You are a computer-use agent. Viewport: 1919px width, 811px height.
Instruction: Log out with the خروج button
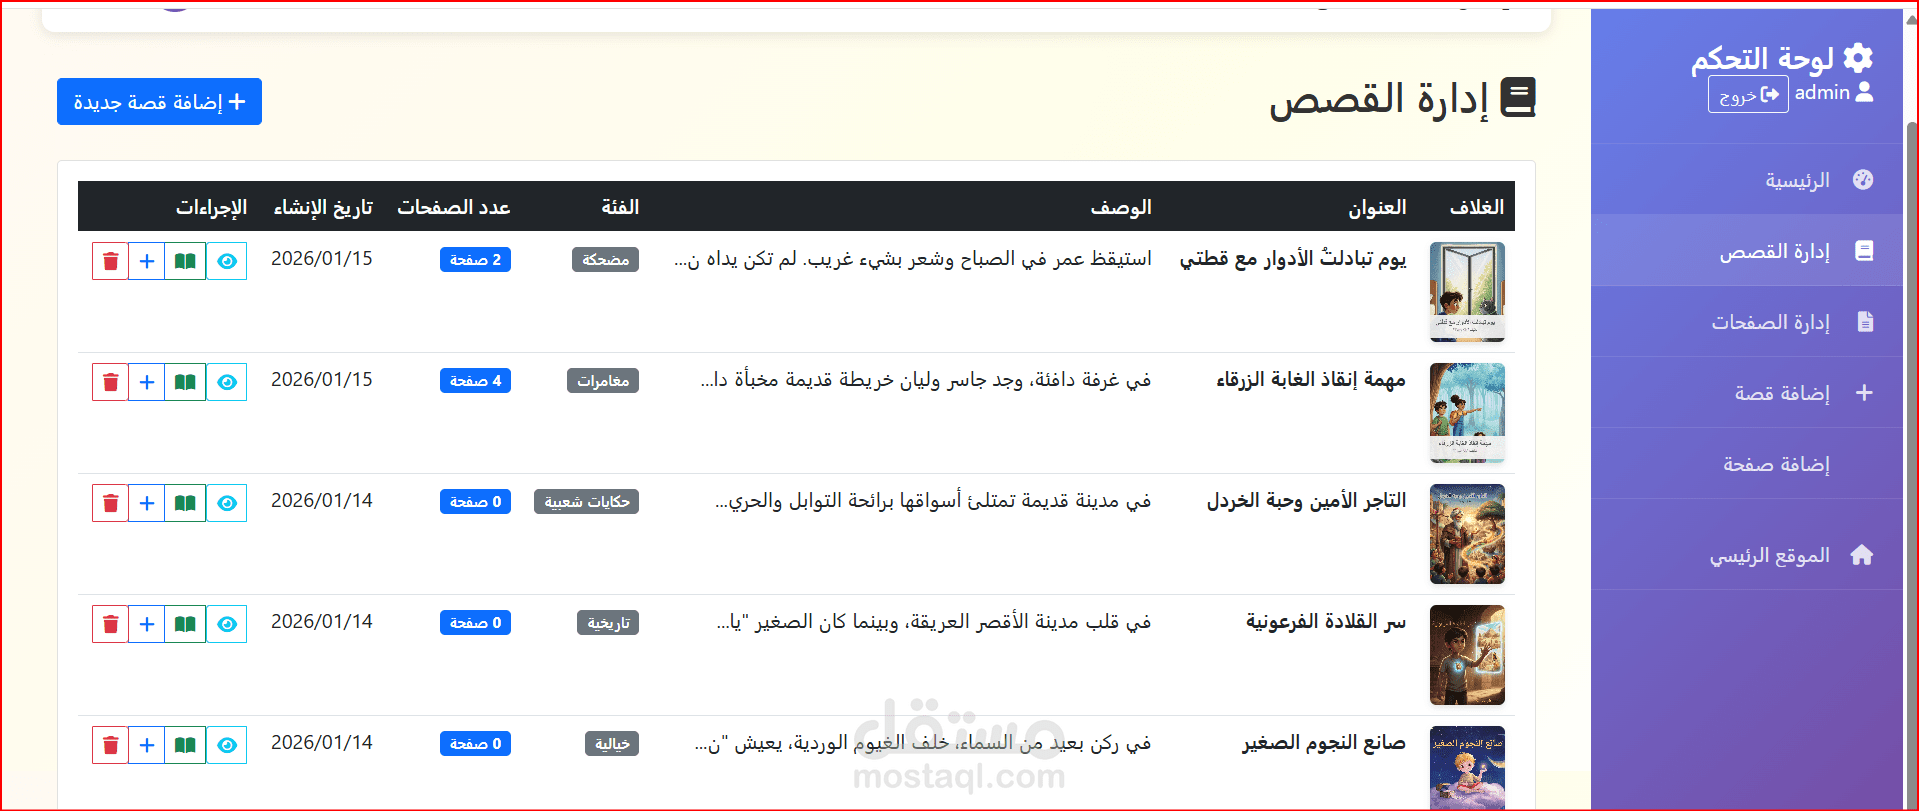(x=1748, y=94)
